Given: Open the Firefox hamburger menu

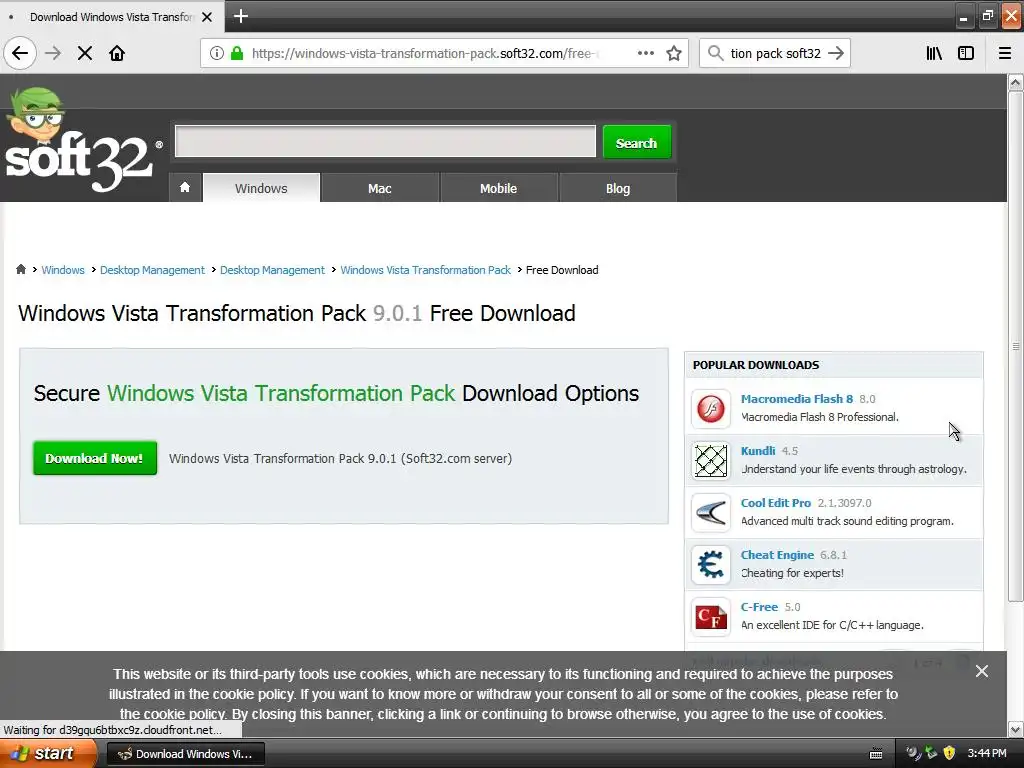Looking at the screenshot, I should point(1005,53).
